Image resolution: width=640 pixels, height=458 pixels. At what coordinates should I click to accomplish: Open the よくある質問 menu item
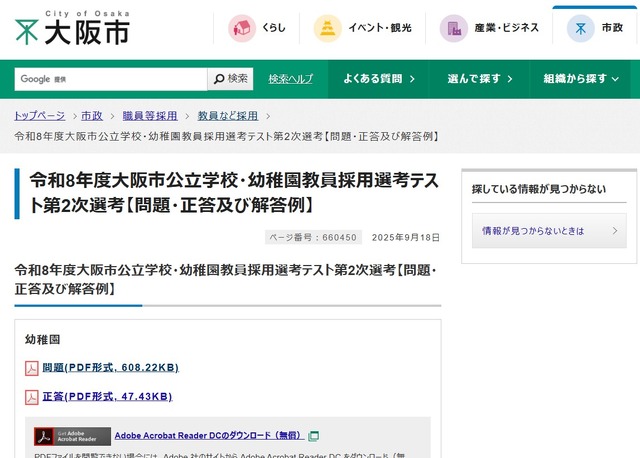tap(378, 79)
